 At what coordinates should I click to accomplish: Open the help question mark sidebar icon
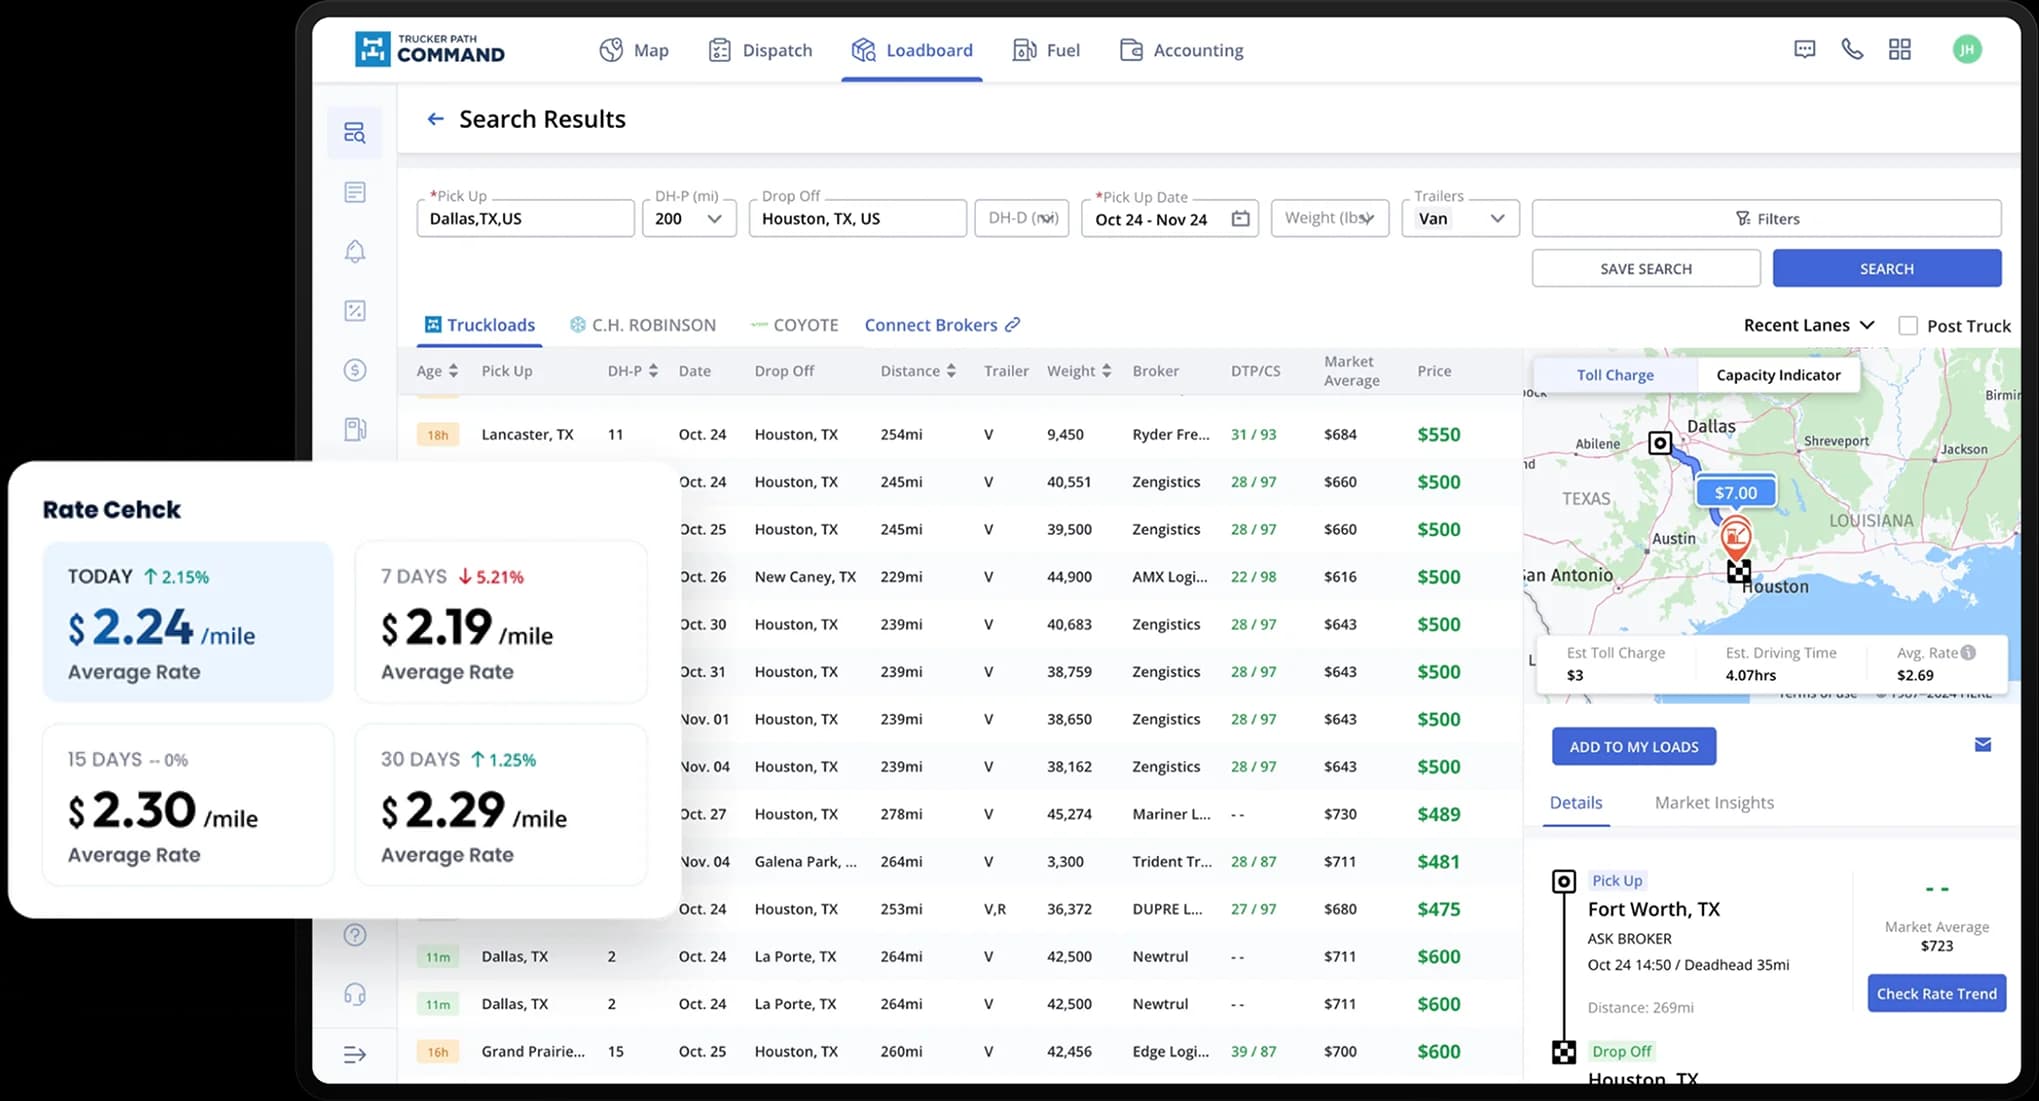click(355, 935)
